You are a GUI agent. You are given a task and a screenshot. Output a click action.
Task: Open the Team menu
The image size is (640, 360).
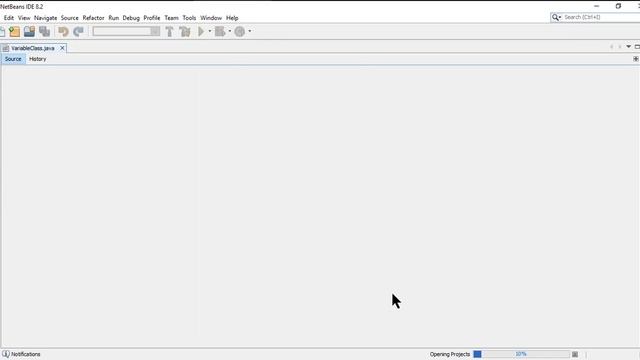pos(171,18)
